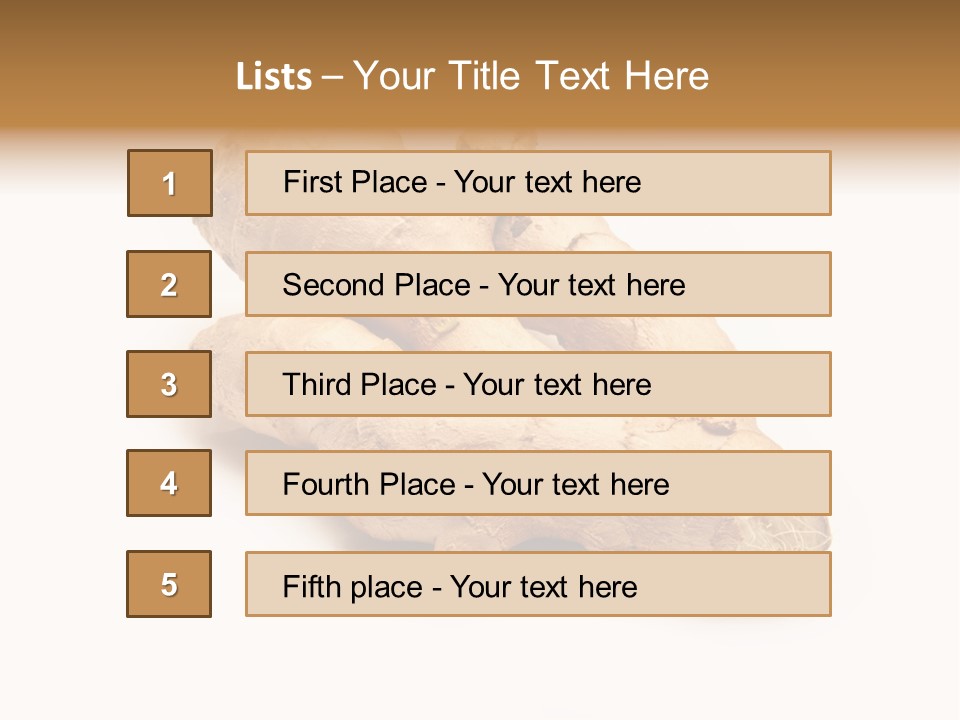Click the number 1 box
Viewport: 960px width, 720px height.
pos(170,183)
